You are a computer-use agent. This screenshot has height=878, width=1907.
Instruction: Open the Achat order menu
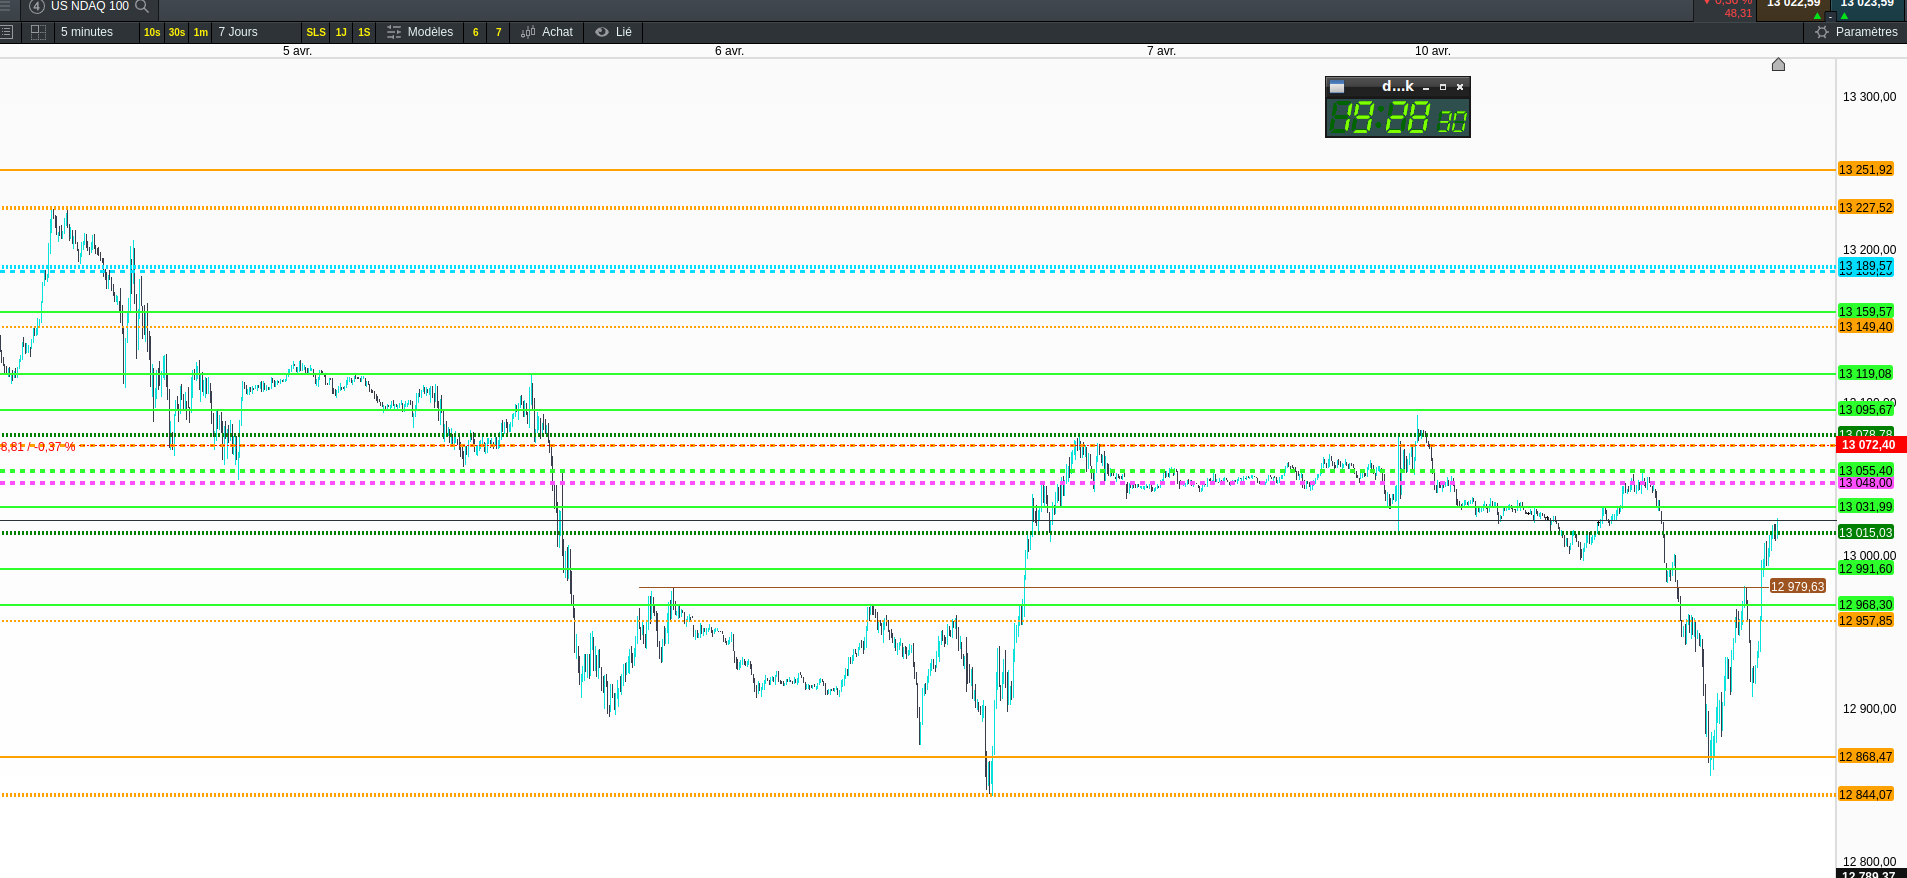pyautogui.click(x=547, y=32)
